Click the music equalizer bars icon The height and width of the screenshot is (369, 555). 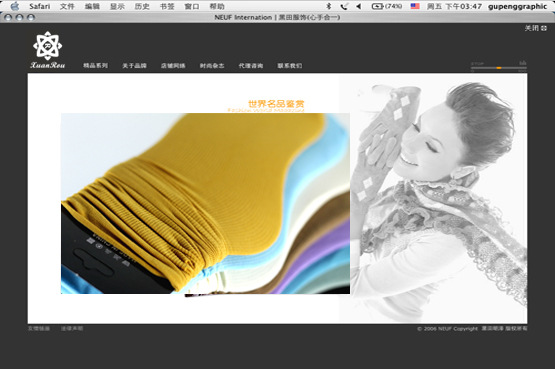pos(523,63)
